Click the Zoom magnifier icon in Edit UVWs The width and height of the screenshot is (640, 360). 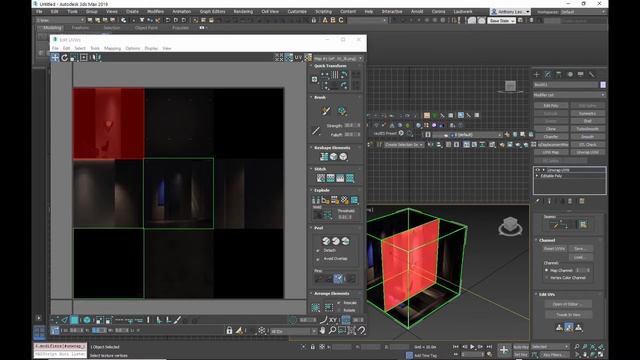tap(332, 330)
